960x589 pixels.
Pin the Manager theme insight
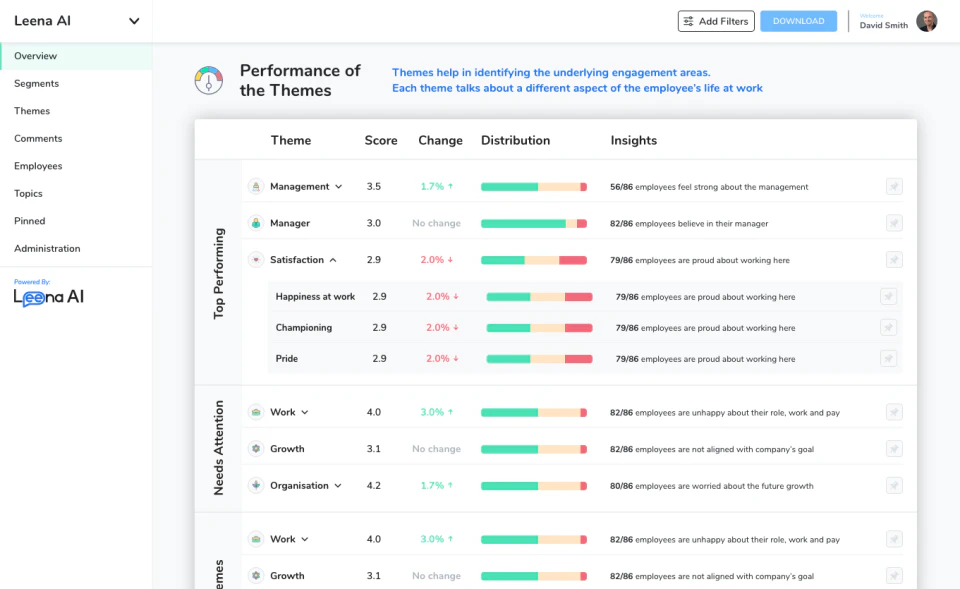pyautogui.click(x=893, y=223)
